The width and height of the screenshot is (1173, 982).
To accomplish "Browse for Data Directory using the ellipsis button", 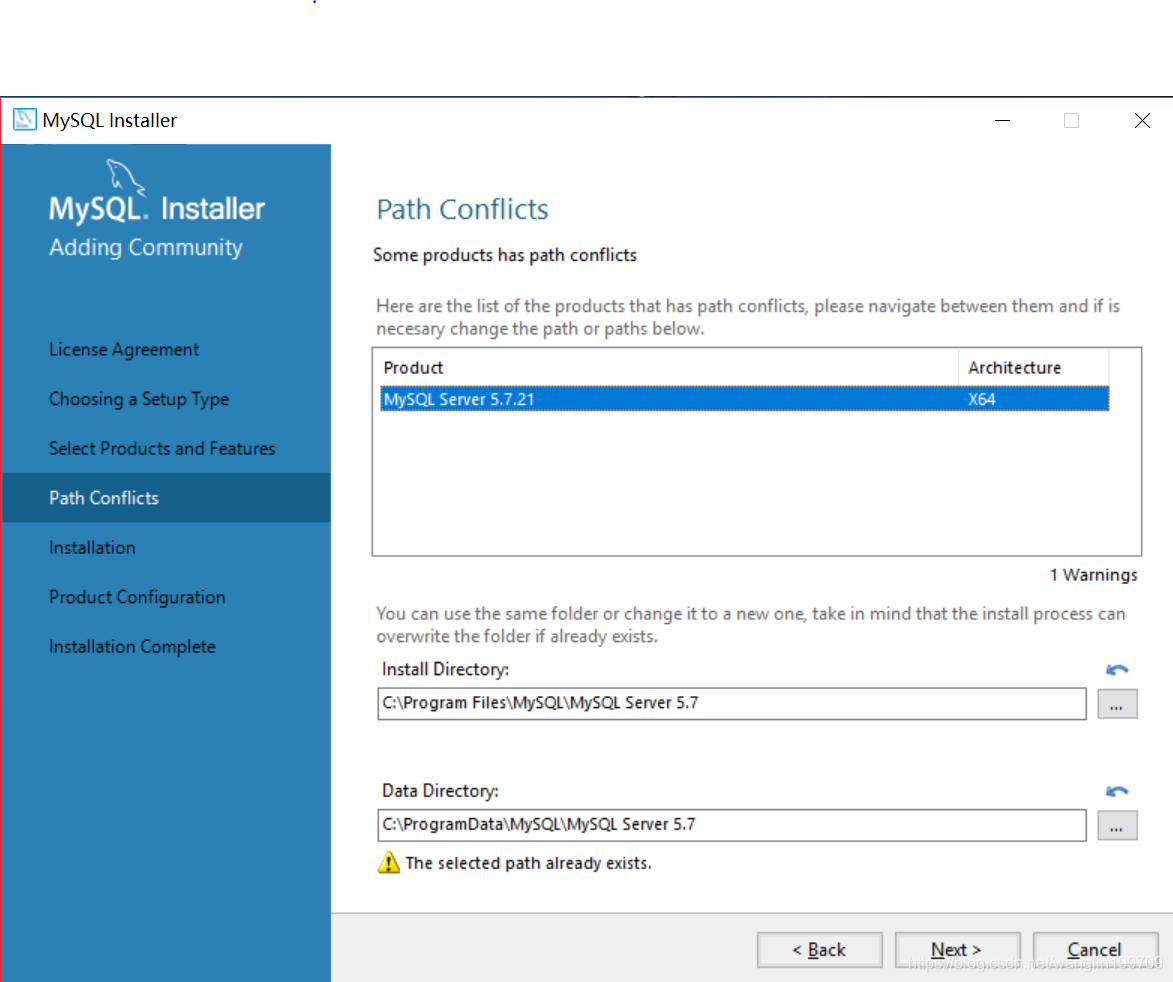I will [1117, 826].
